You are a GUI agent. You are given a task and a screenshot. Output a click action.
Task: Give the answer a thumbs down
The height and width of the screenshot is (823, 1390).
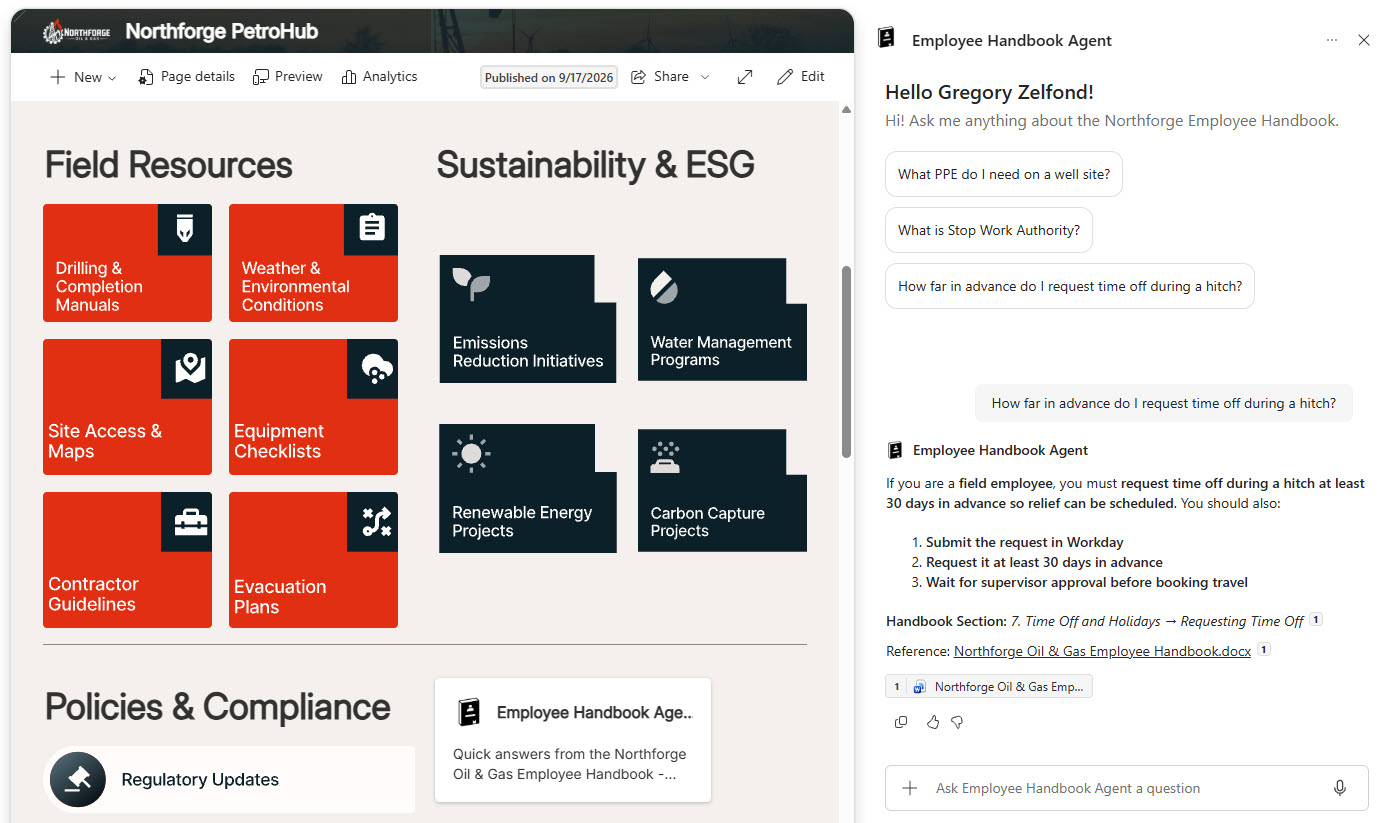click(x=957, y=722)
